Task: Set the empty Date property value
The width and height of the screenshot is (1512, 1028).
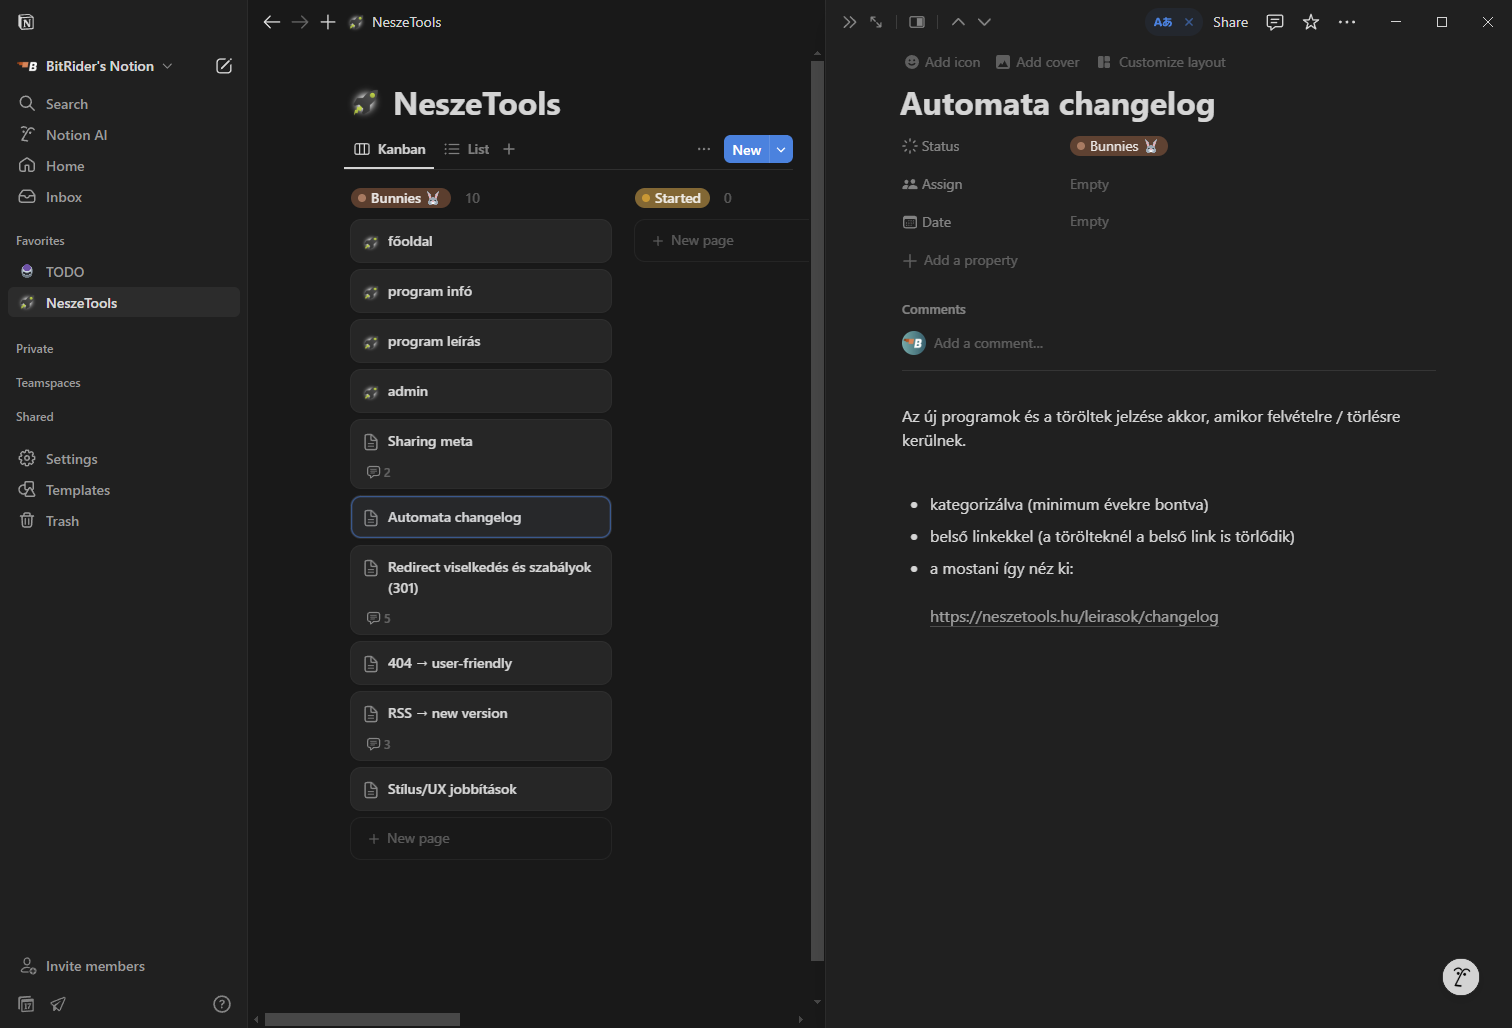Action: point(1089,221)
